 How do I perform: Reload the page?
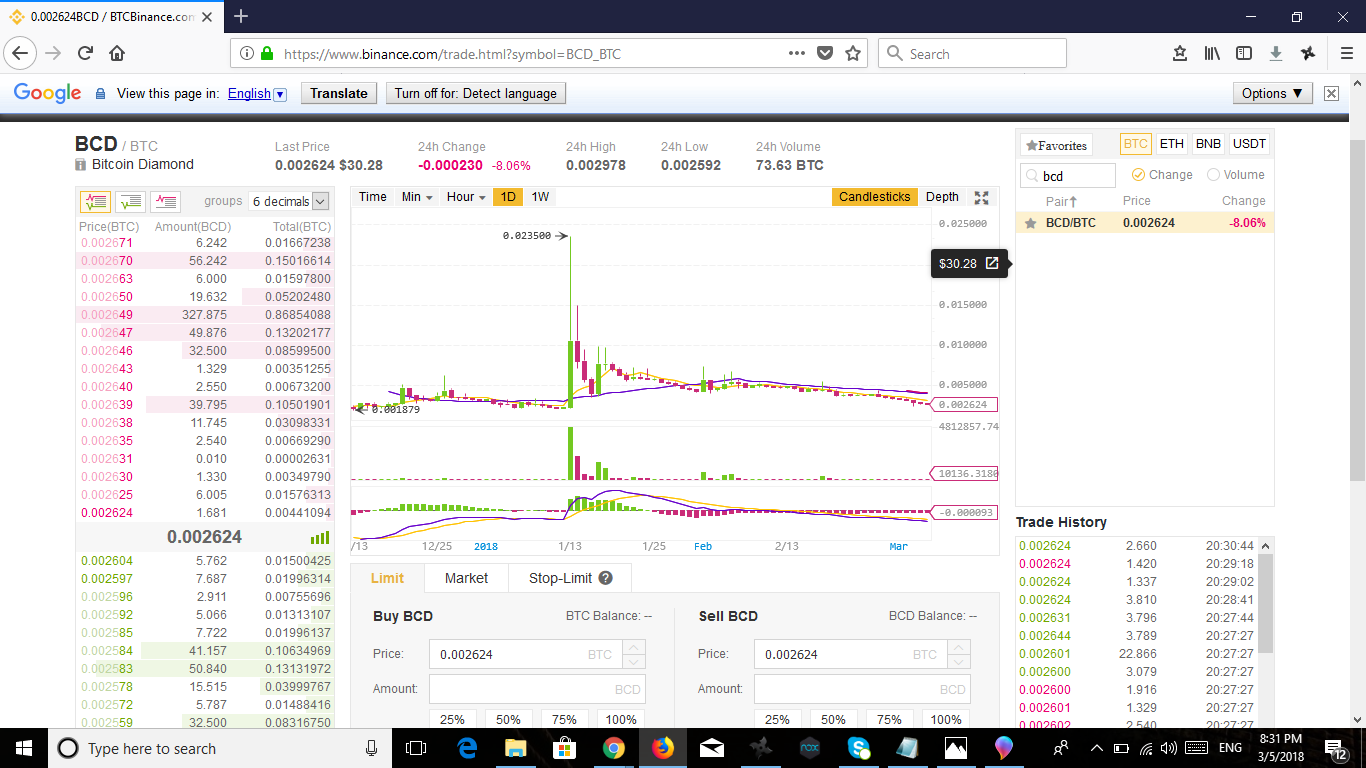point(85,54)
